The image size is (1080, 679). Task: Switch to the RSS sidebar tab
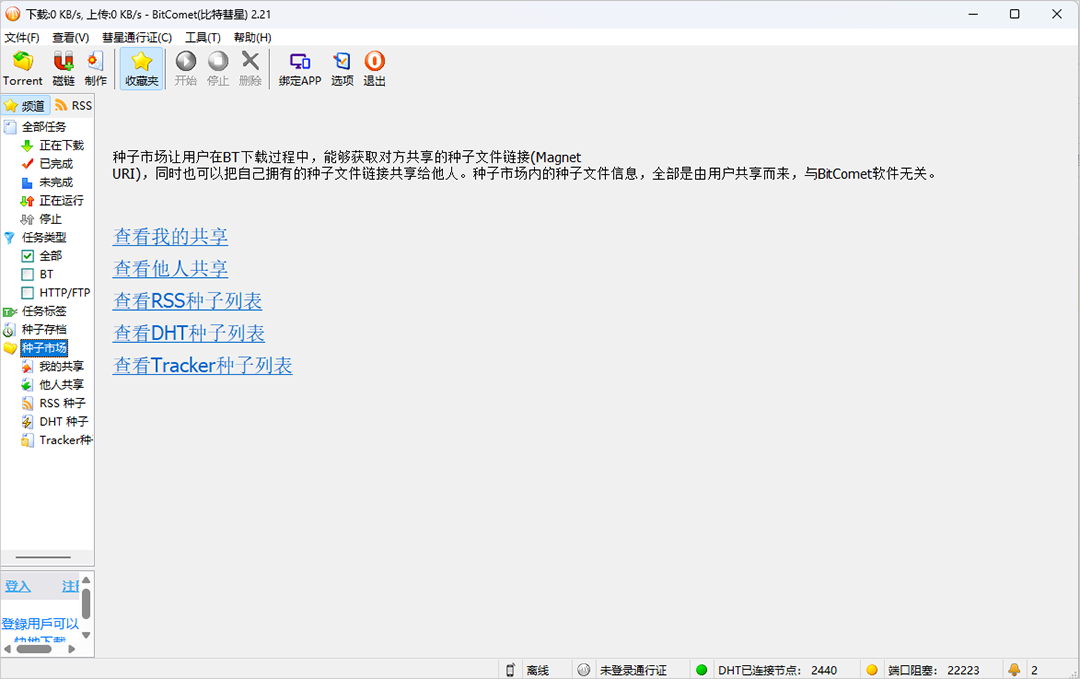click(73, 105)
